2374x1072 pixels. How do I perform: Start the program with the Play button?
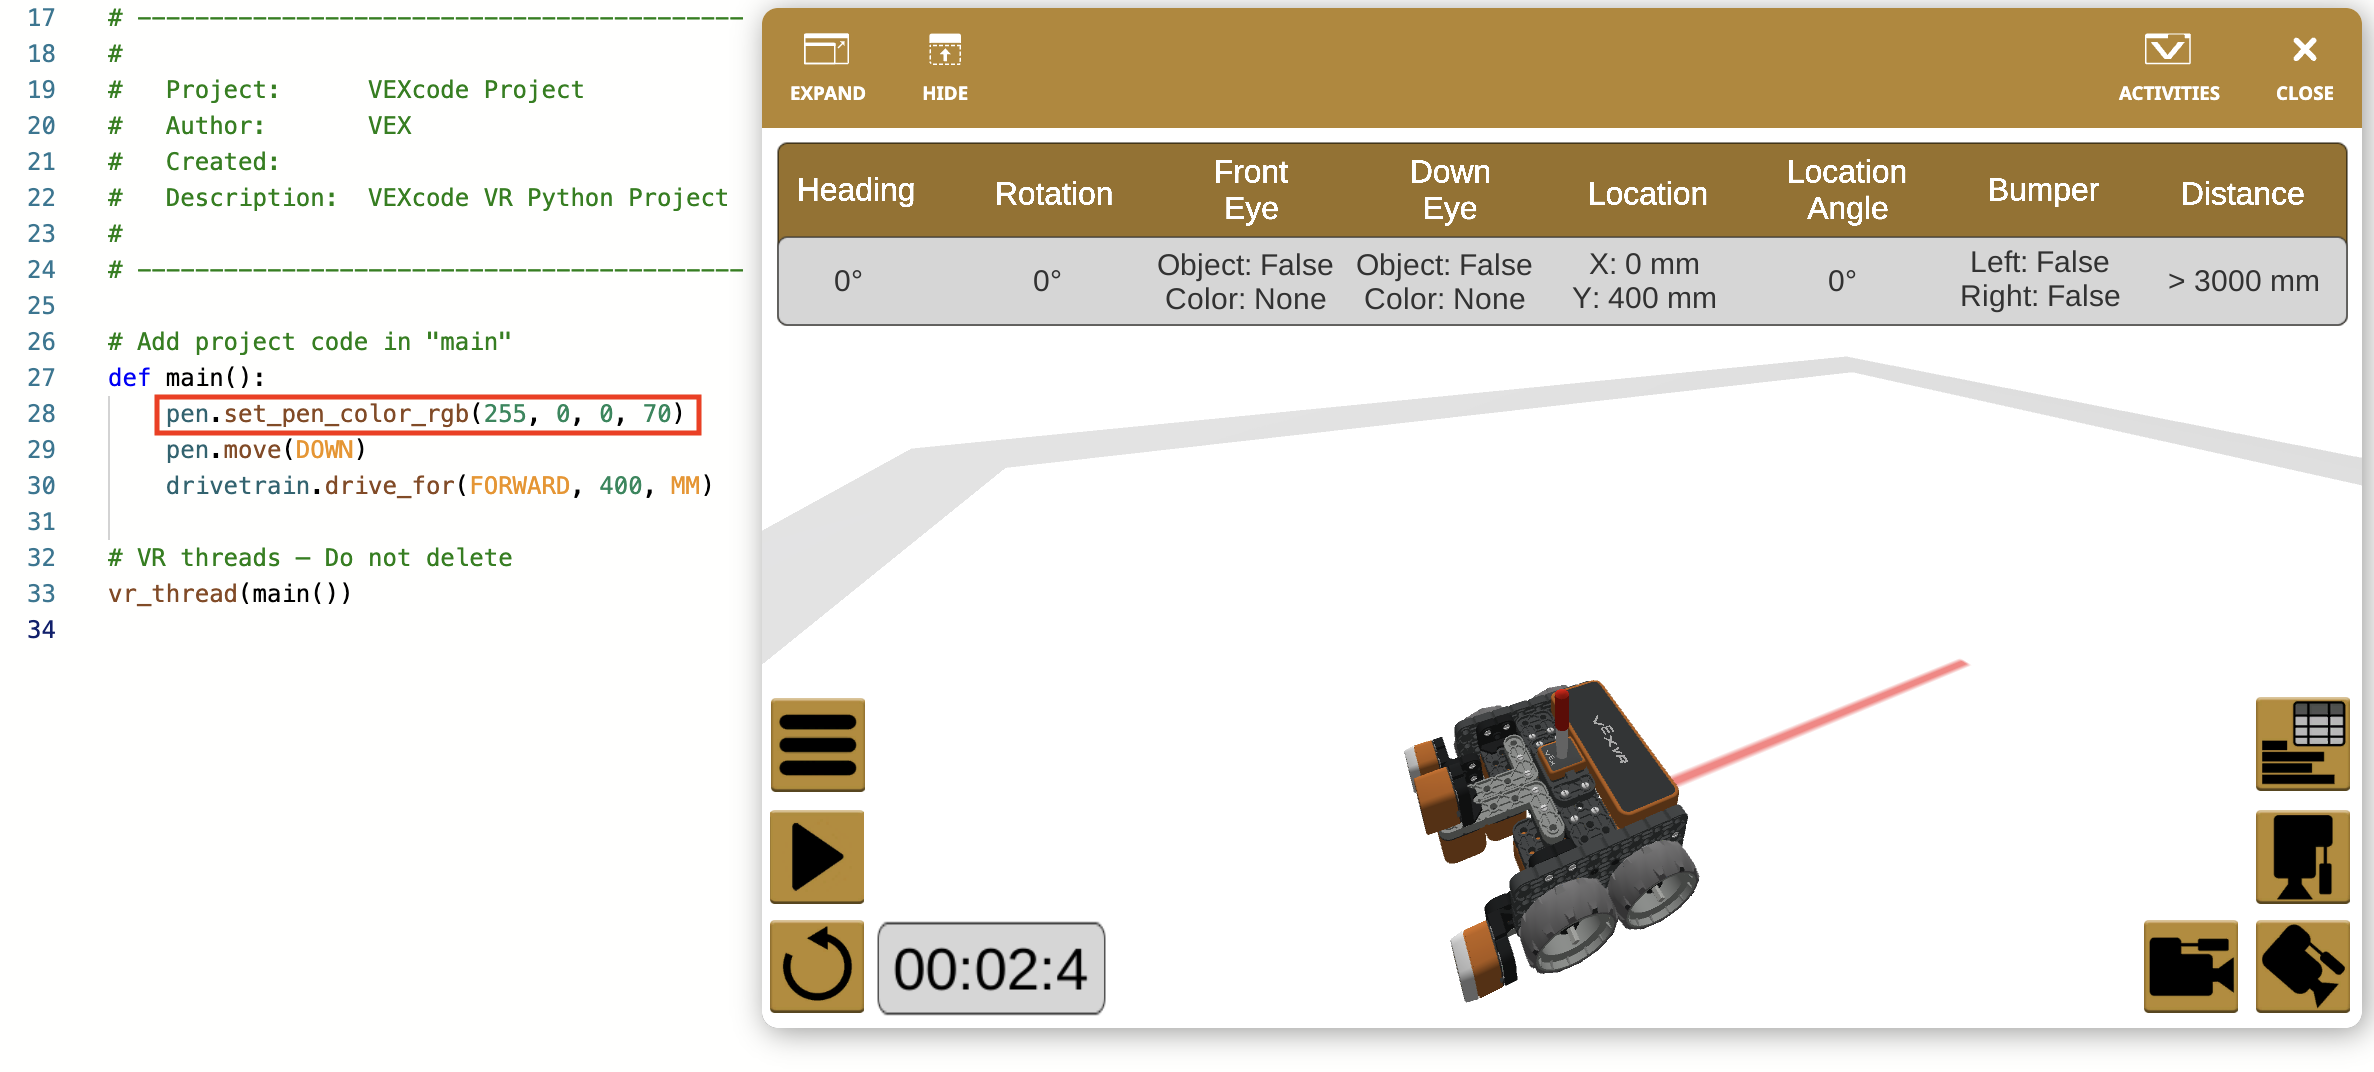pyautogui.click(x=816, y=857)
